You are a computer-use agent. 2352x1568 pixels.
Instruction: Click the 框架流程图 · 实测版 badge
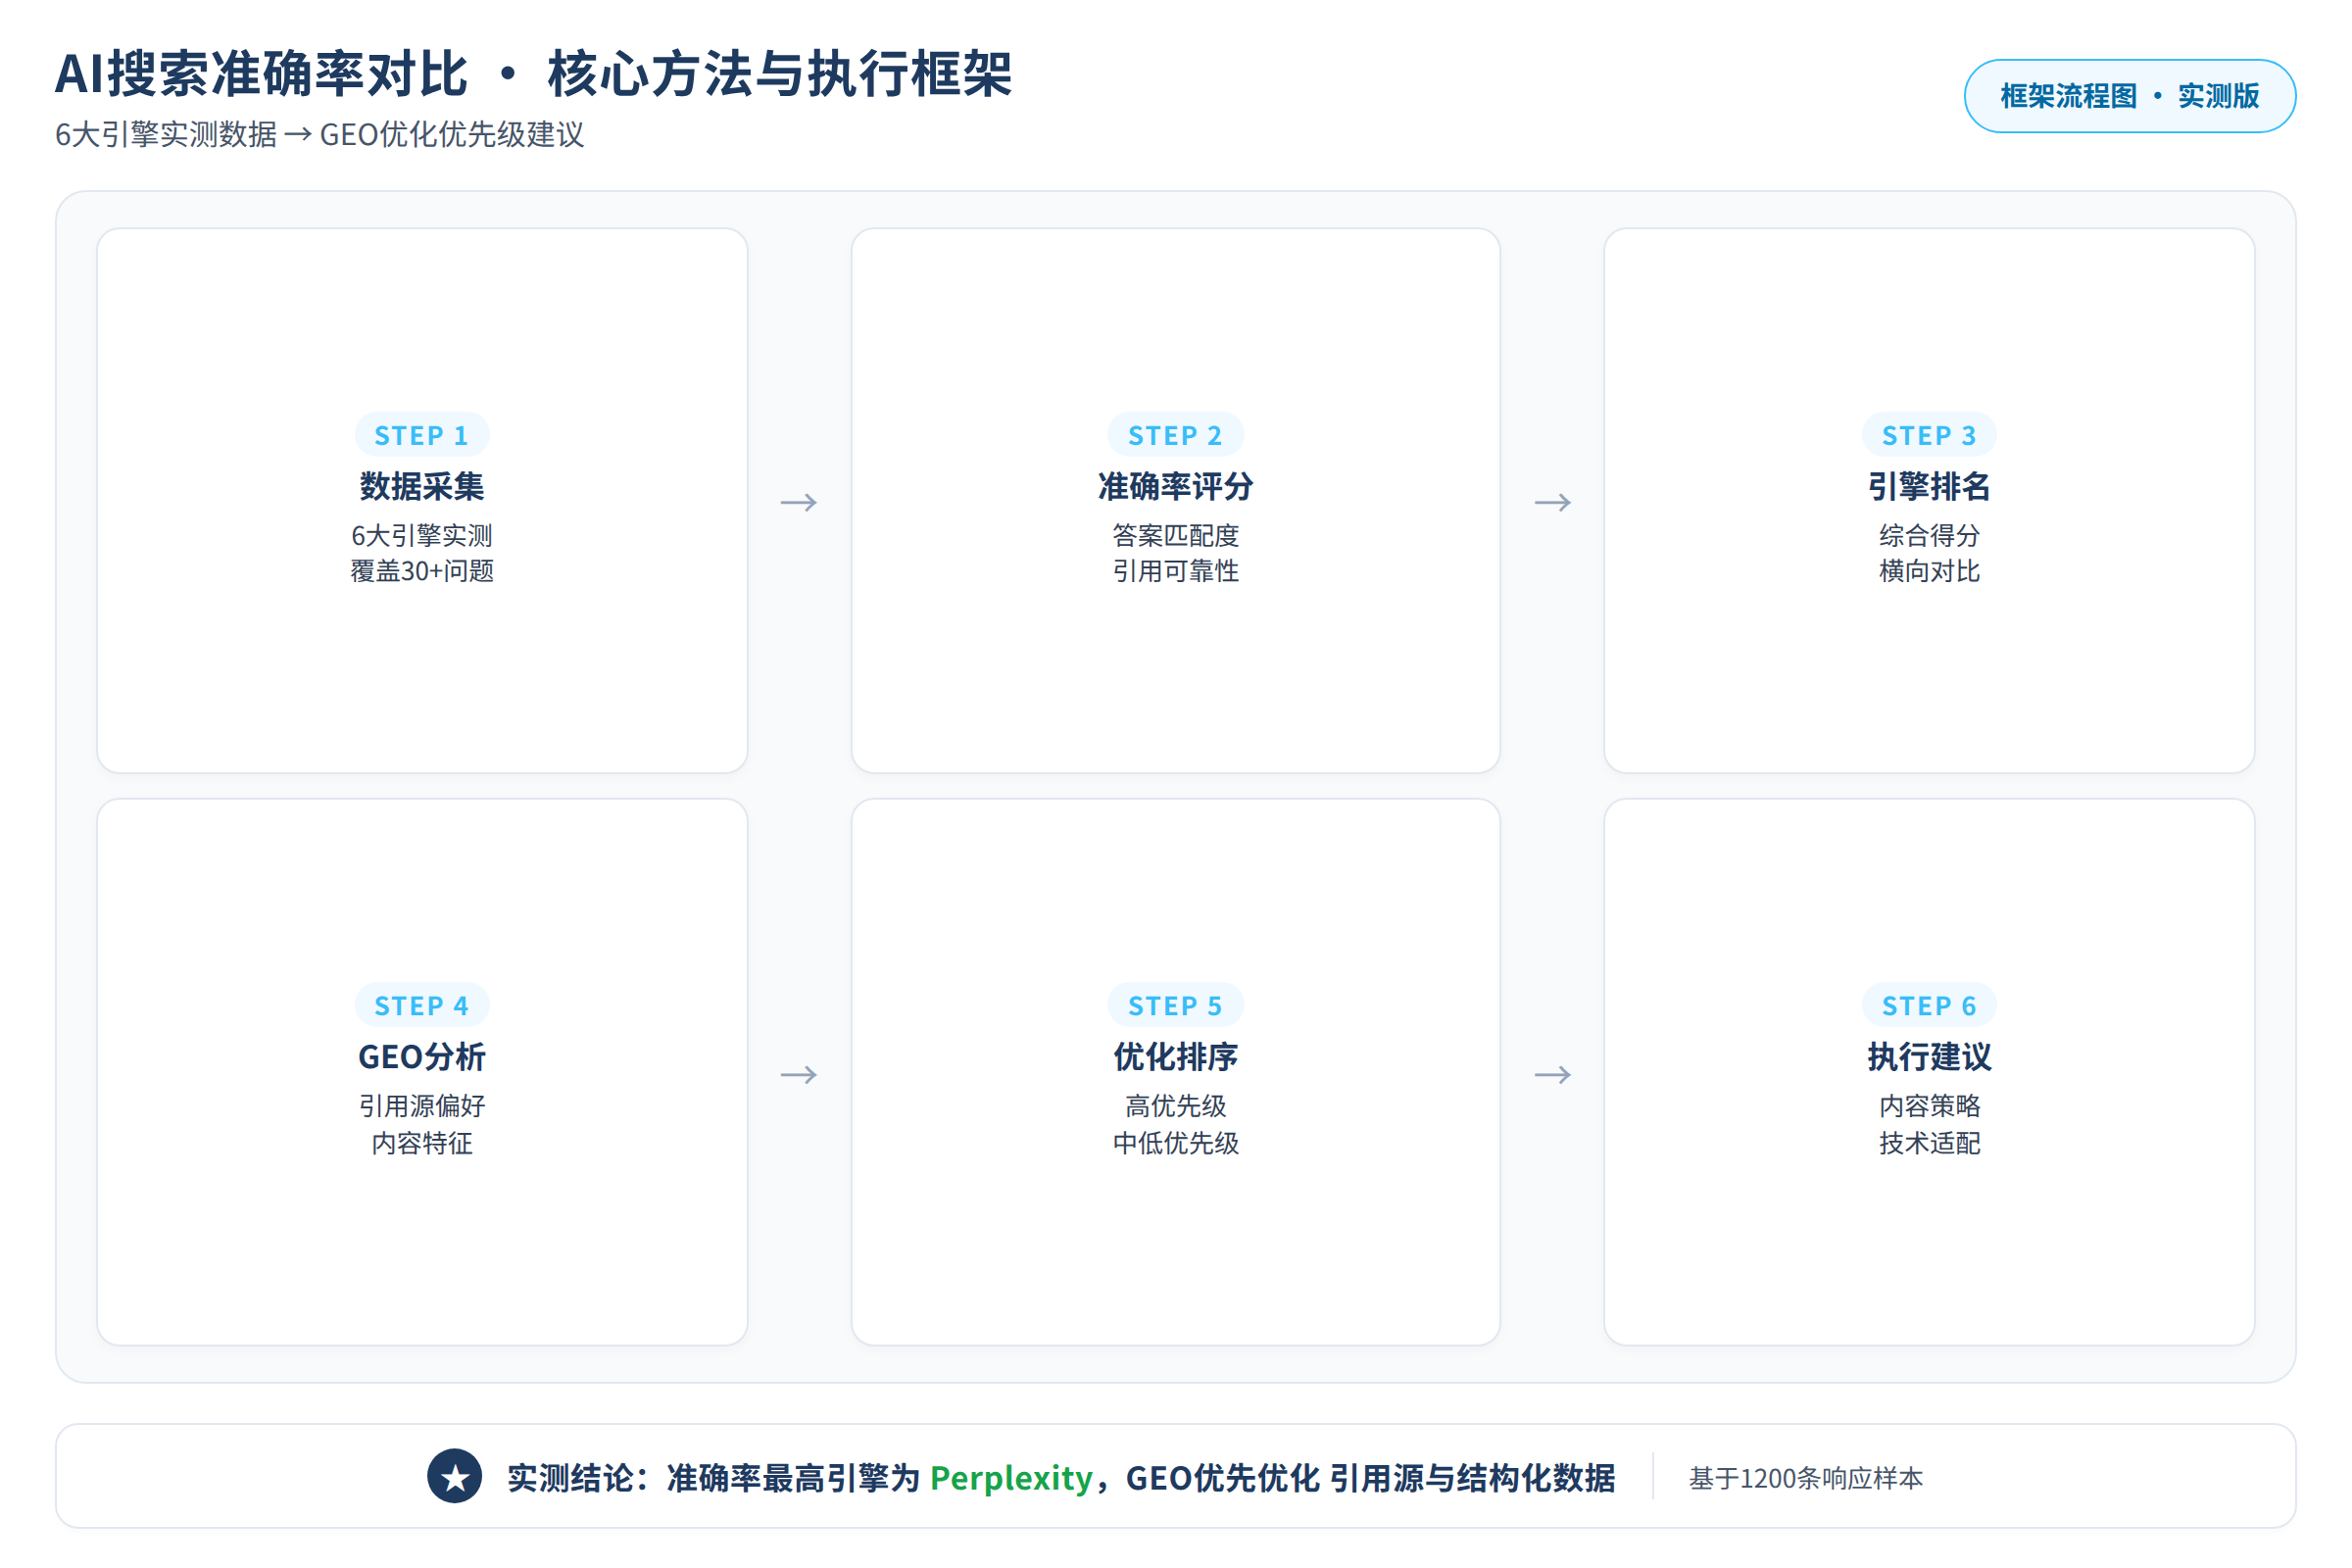(x=2129, y=96)
